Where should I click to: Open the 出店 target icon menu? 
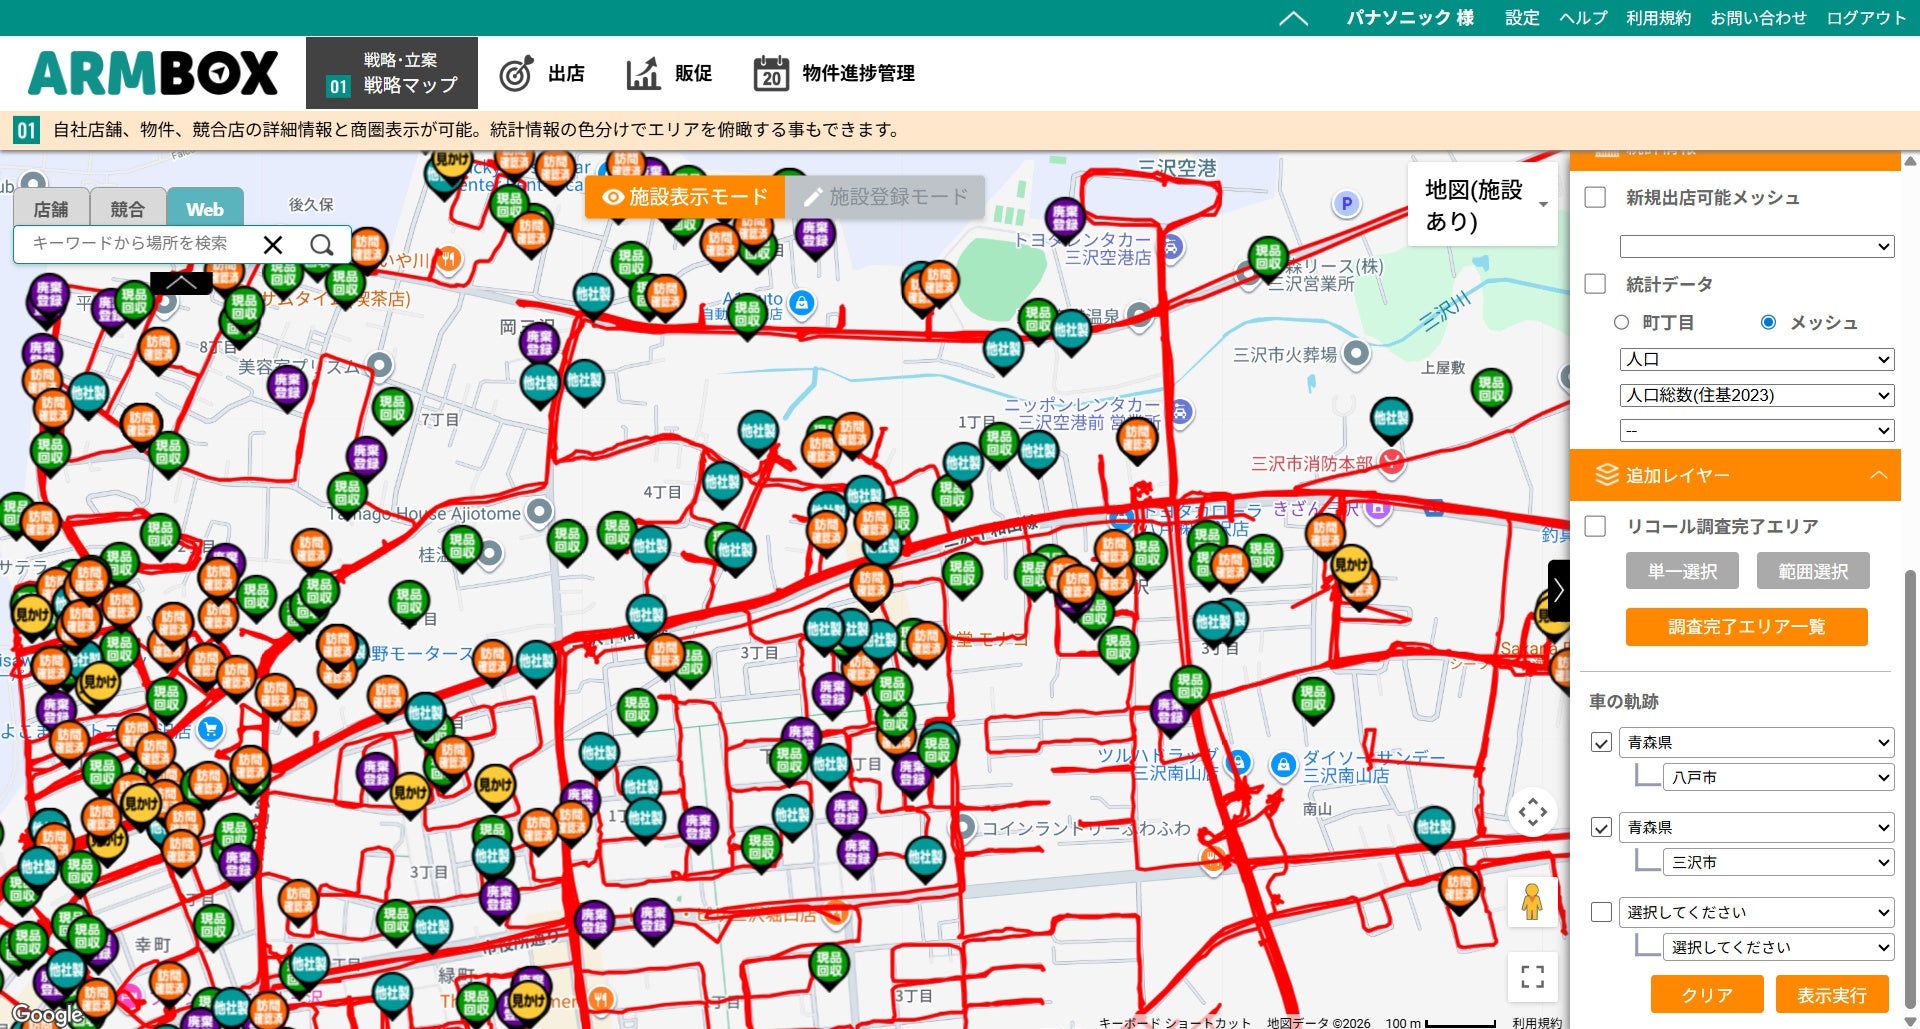coord(516,73)
